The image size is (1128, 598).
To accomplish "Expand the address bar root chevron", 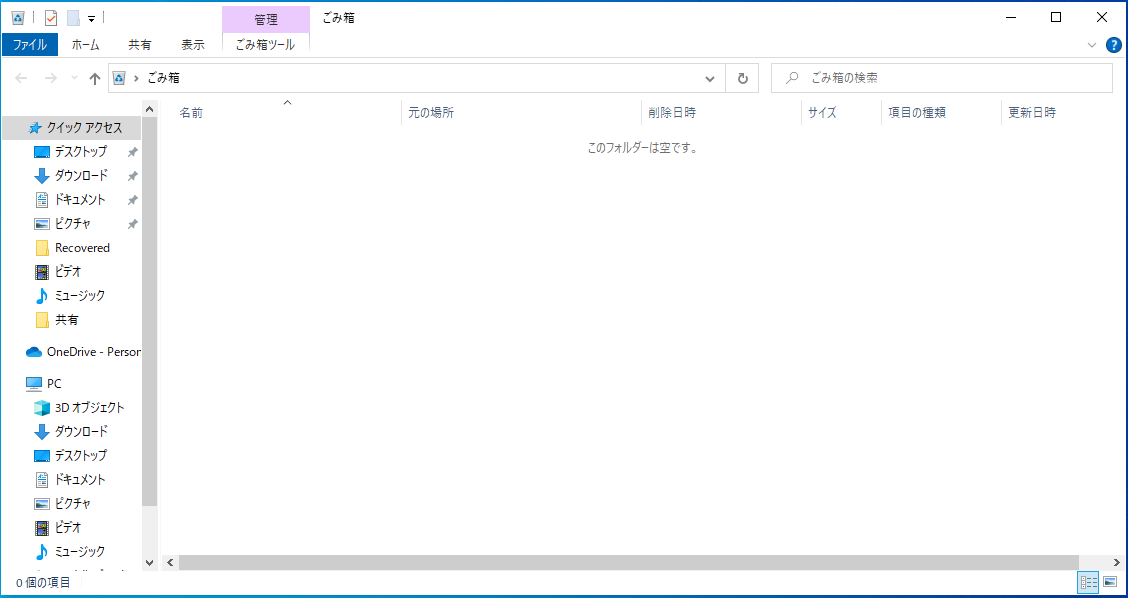I will pos(136,78).
